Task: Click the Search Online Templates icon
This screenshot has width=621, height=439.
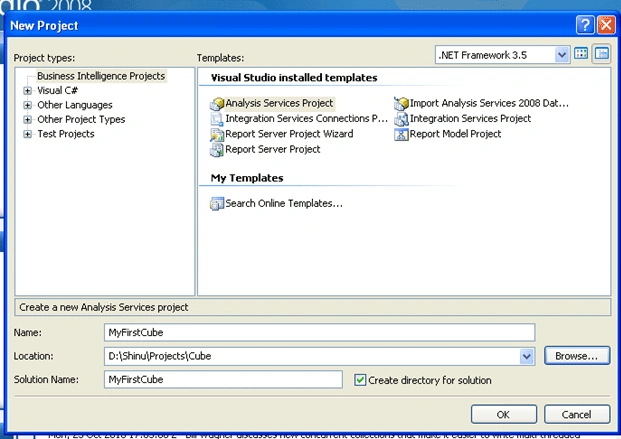Action: tap(217, 204)
